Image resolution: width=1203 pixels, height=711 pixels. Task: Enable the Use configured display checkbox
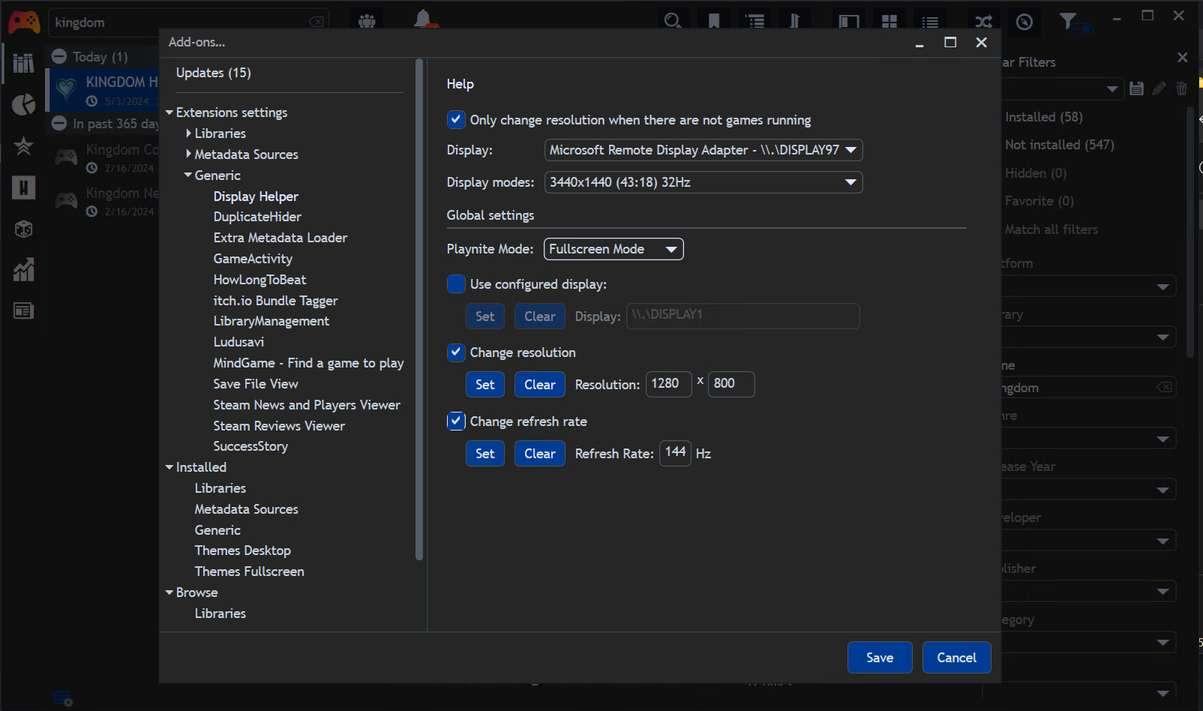coord(456,284)
